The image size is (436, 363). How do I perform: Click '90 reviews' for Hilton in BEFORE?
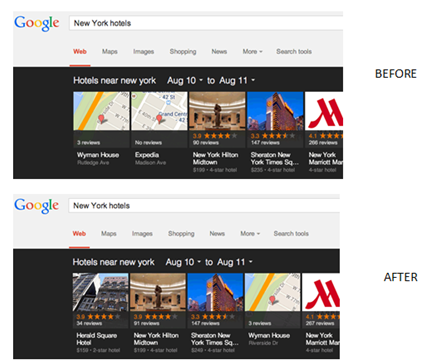[206, 143]
